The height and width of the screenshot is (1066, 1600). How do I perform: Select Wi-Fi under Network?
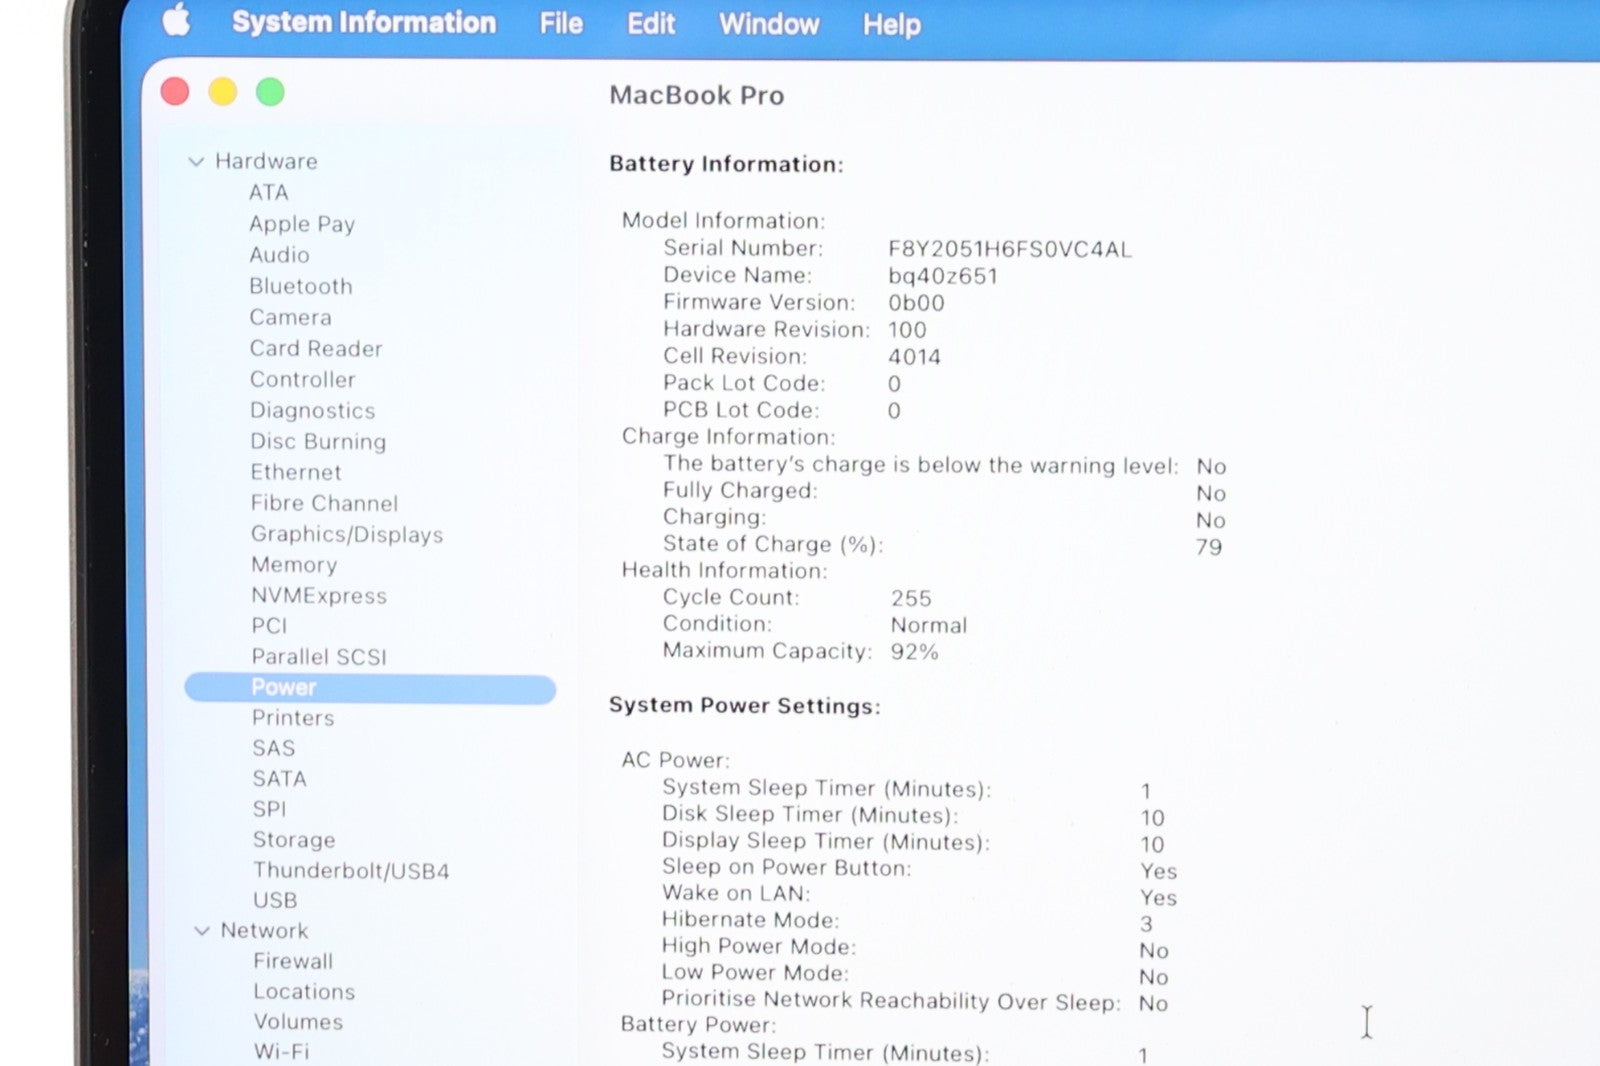click(281, 1052)
